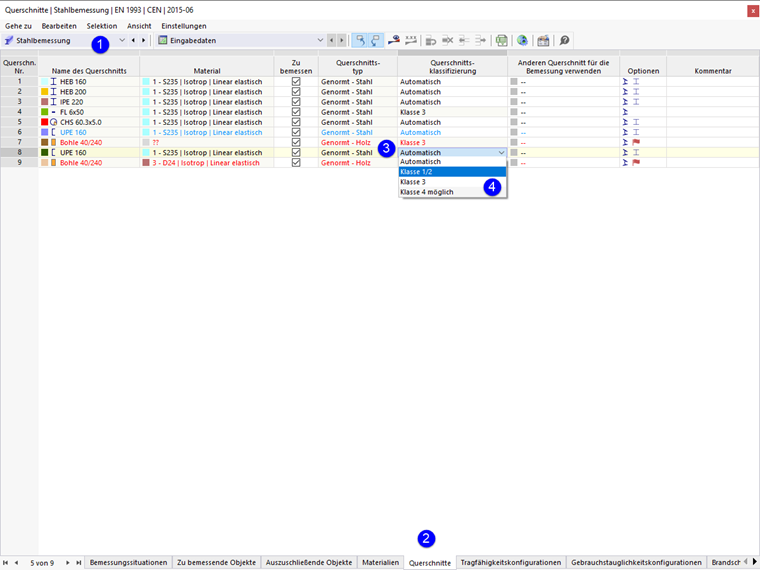The width and height of the screenshot is (760, 570).
Task: Click the 'Klasse 3' cell in row 4
Action: tap(452, 112)
